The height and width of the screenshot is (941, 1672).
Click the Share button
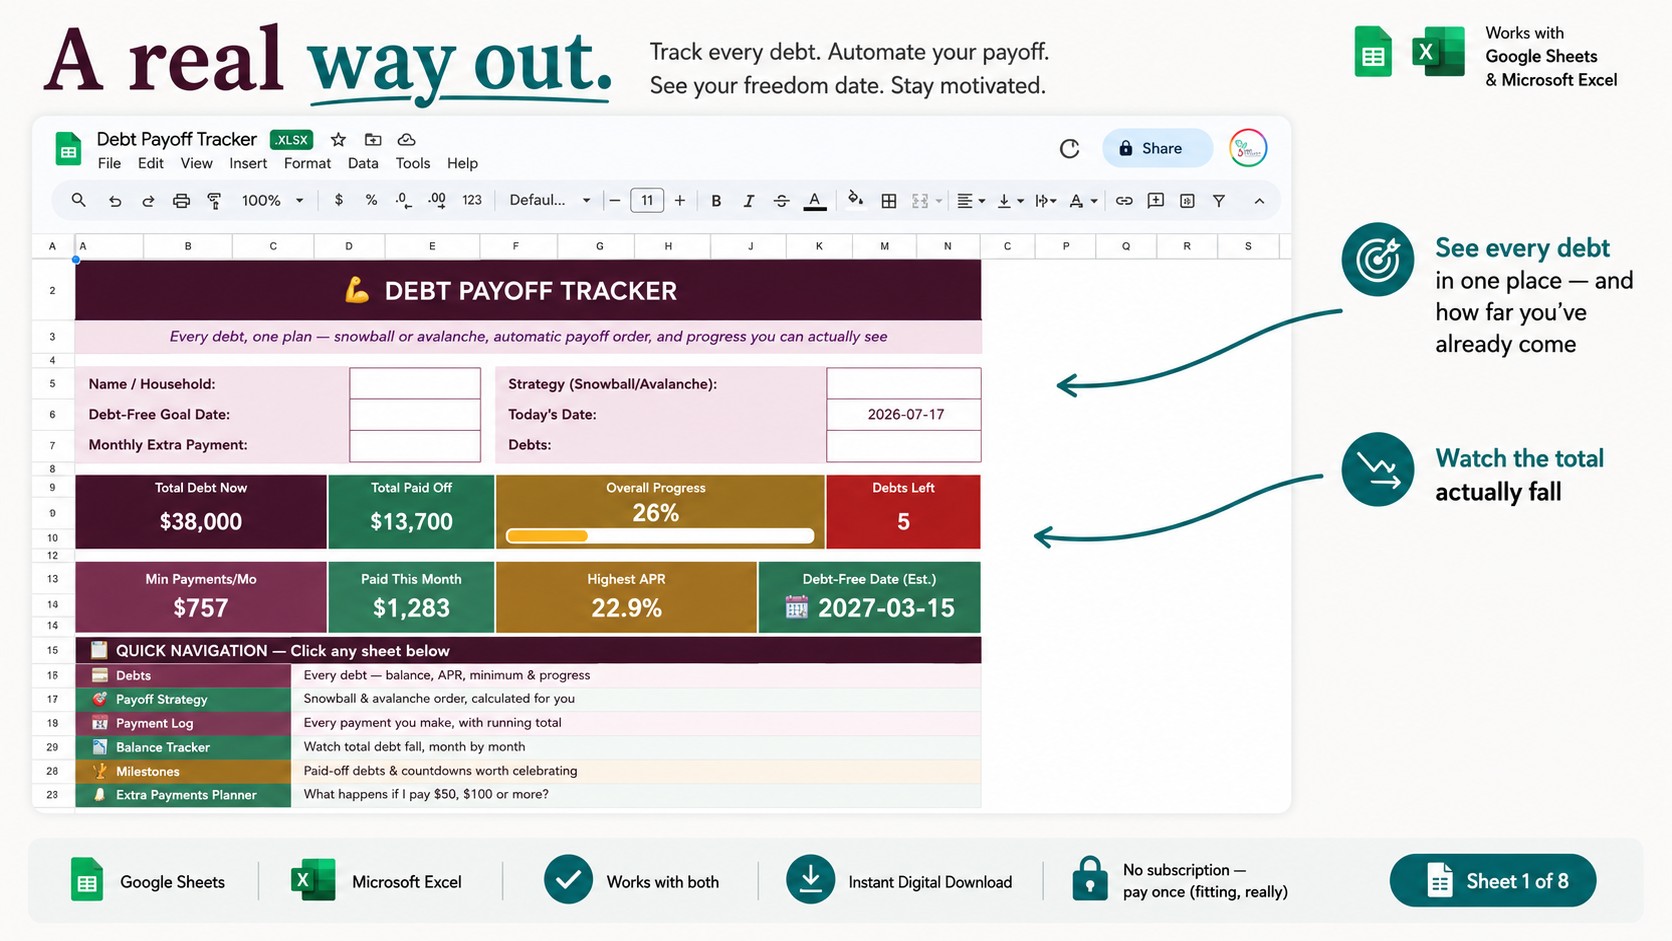point(1158,148)
